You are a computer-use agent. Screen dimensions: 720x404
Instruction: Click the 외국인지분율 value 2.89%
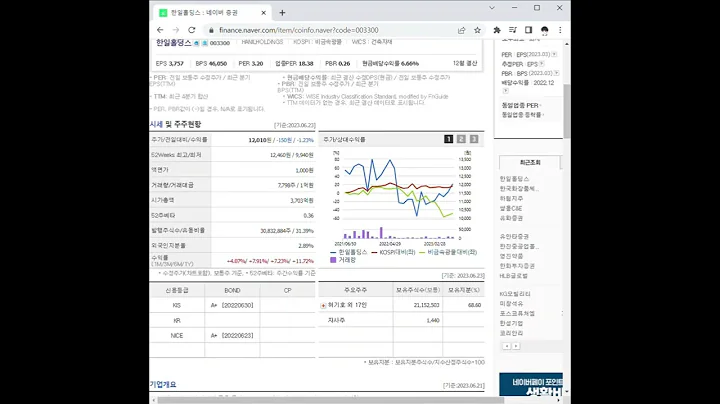306,246
